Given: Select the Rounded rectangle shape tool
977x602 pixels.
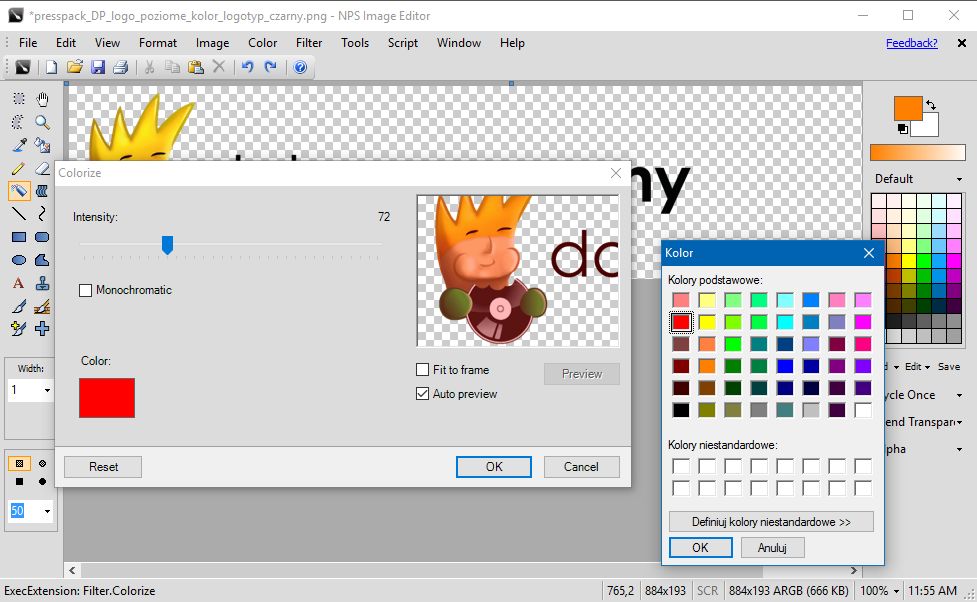Looking at the screenshot, I should coord(42,237).
